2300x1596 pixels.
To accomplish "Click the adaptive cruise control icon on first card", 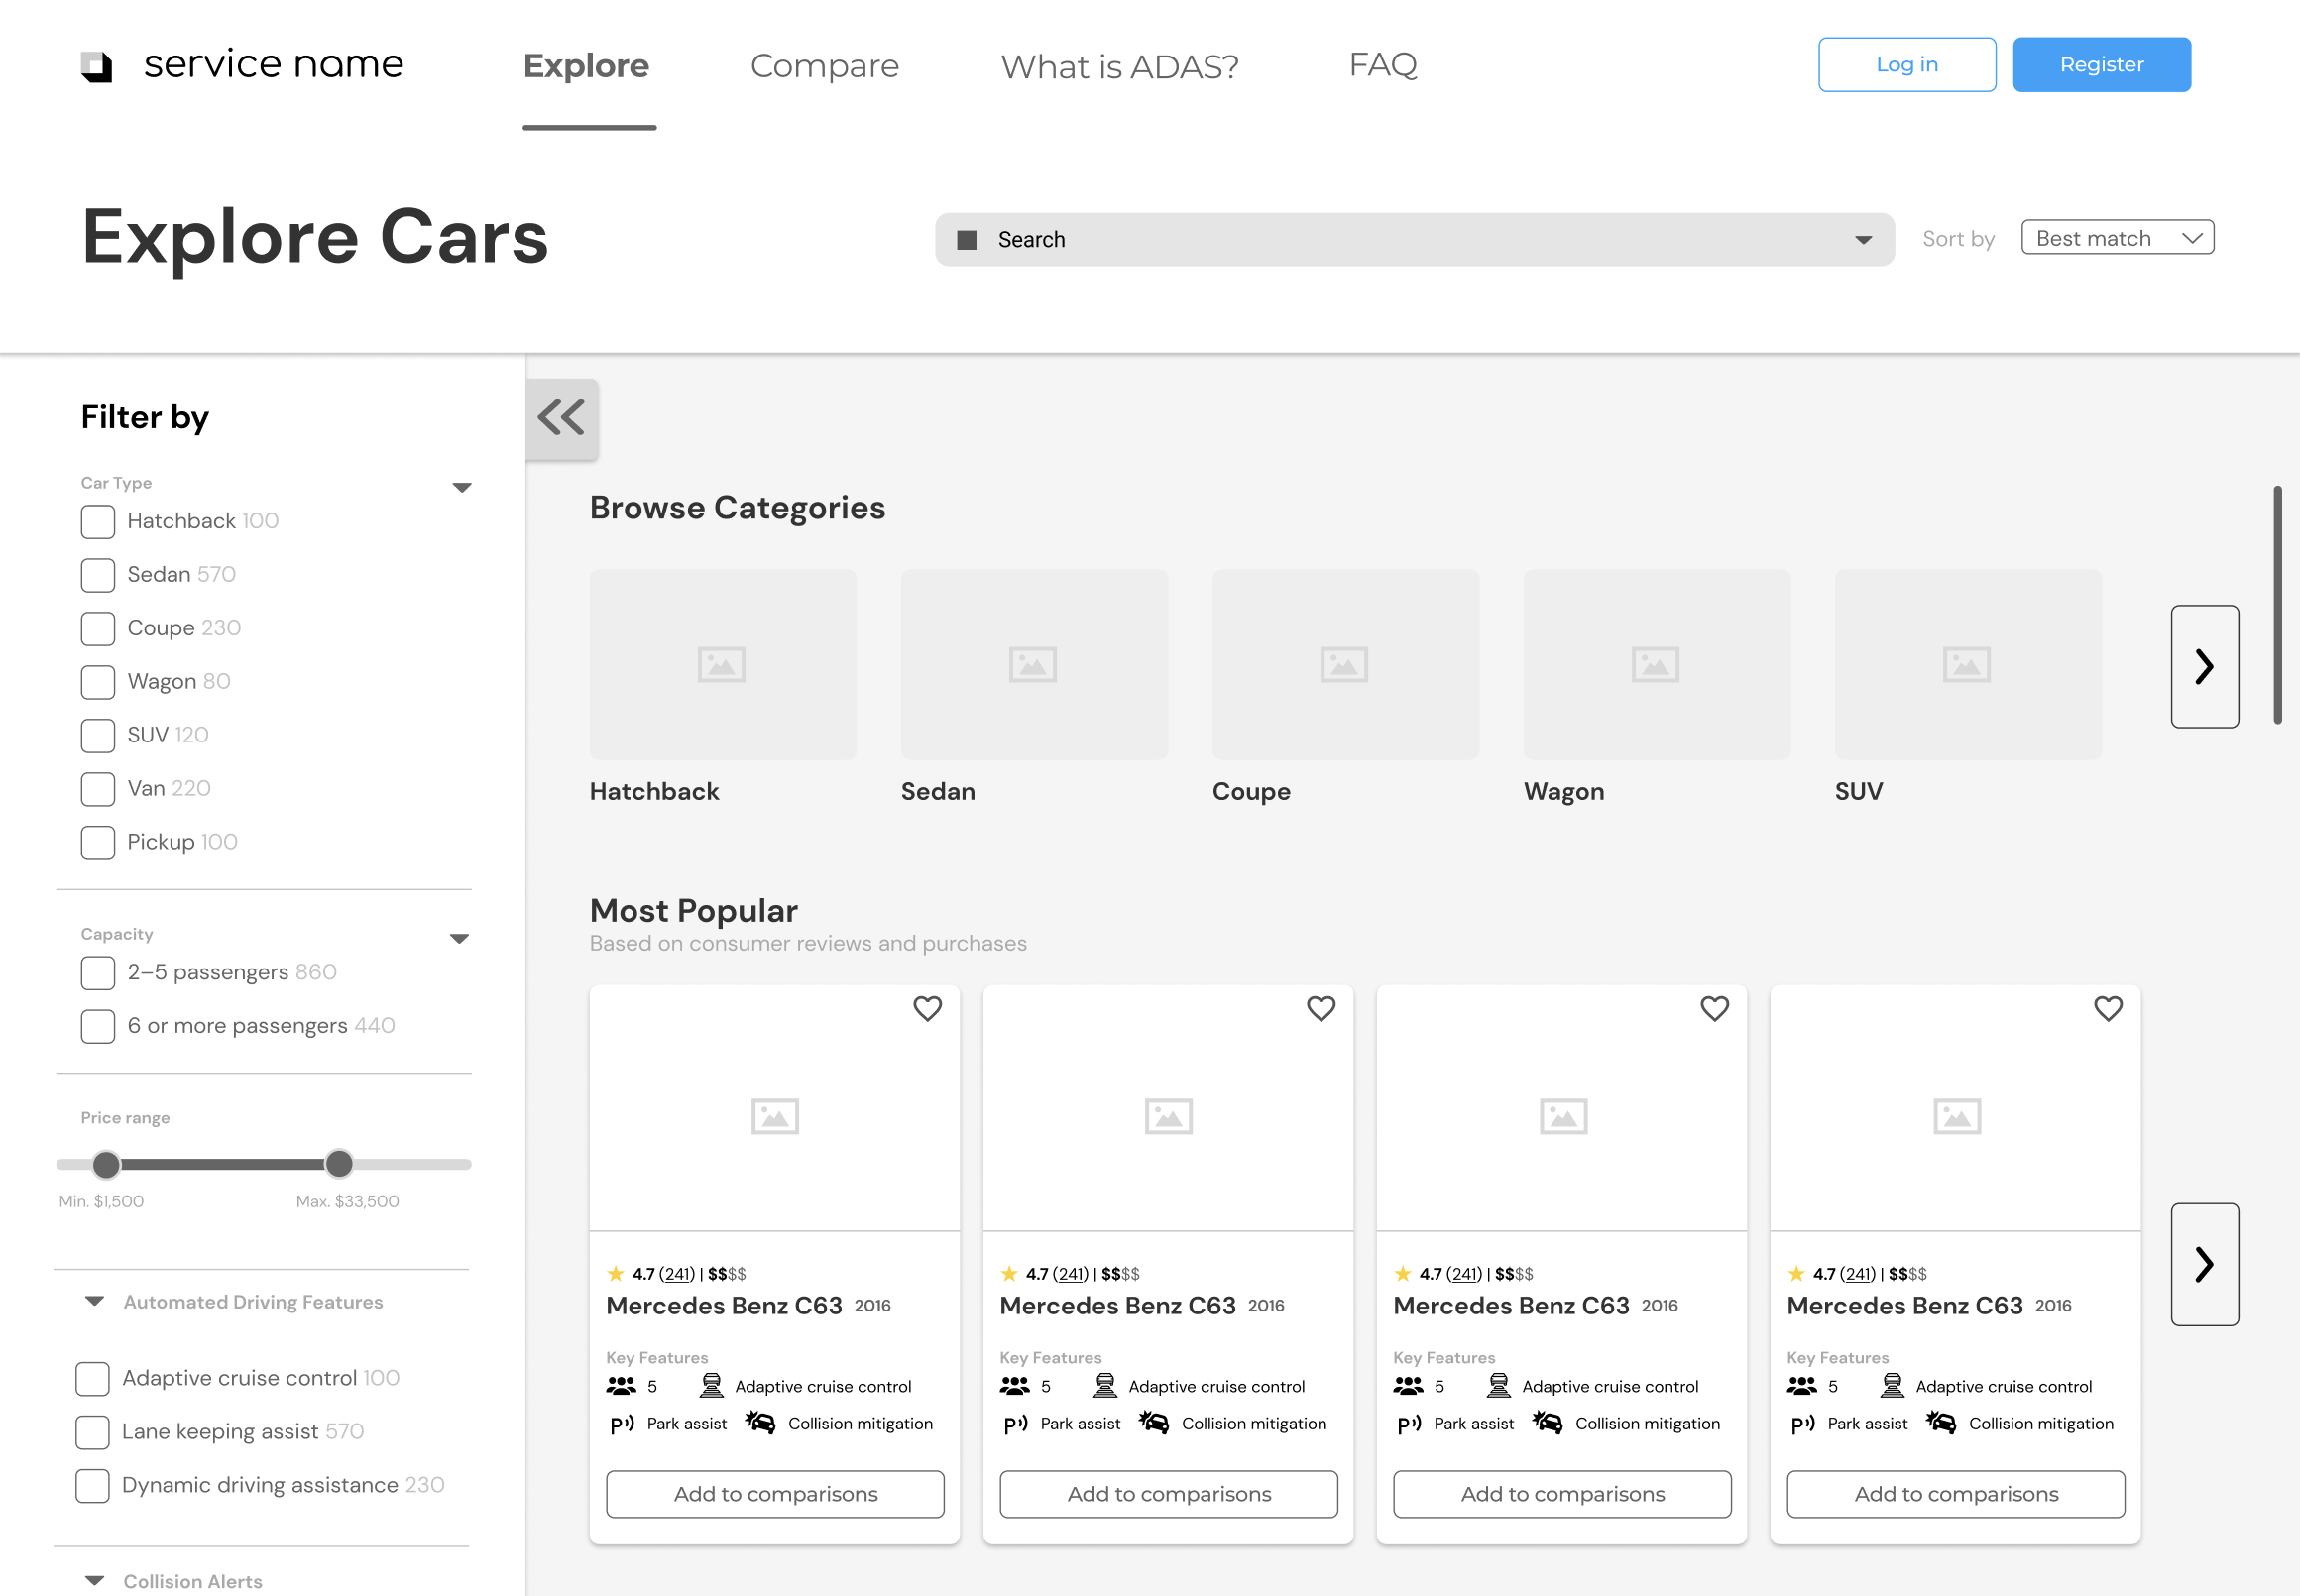I will coord(711,1386).
